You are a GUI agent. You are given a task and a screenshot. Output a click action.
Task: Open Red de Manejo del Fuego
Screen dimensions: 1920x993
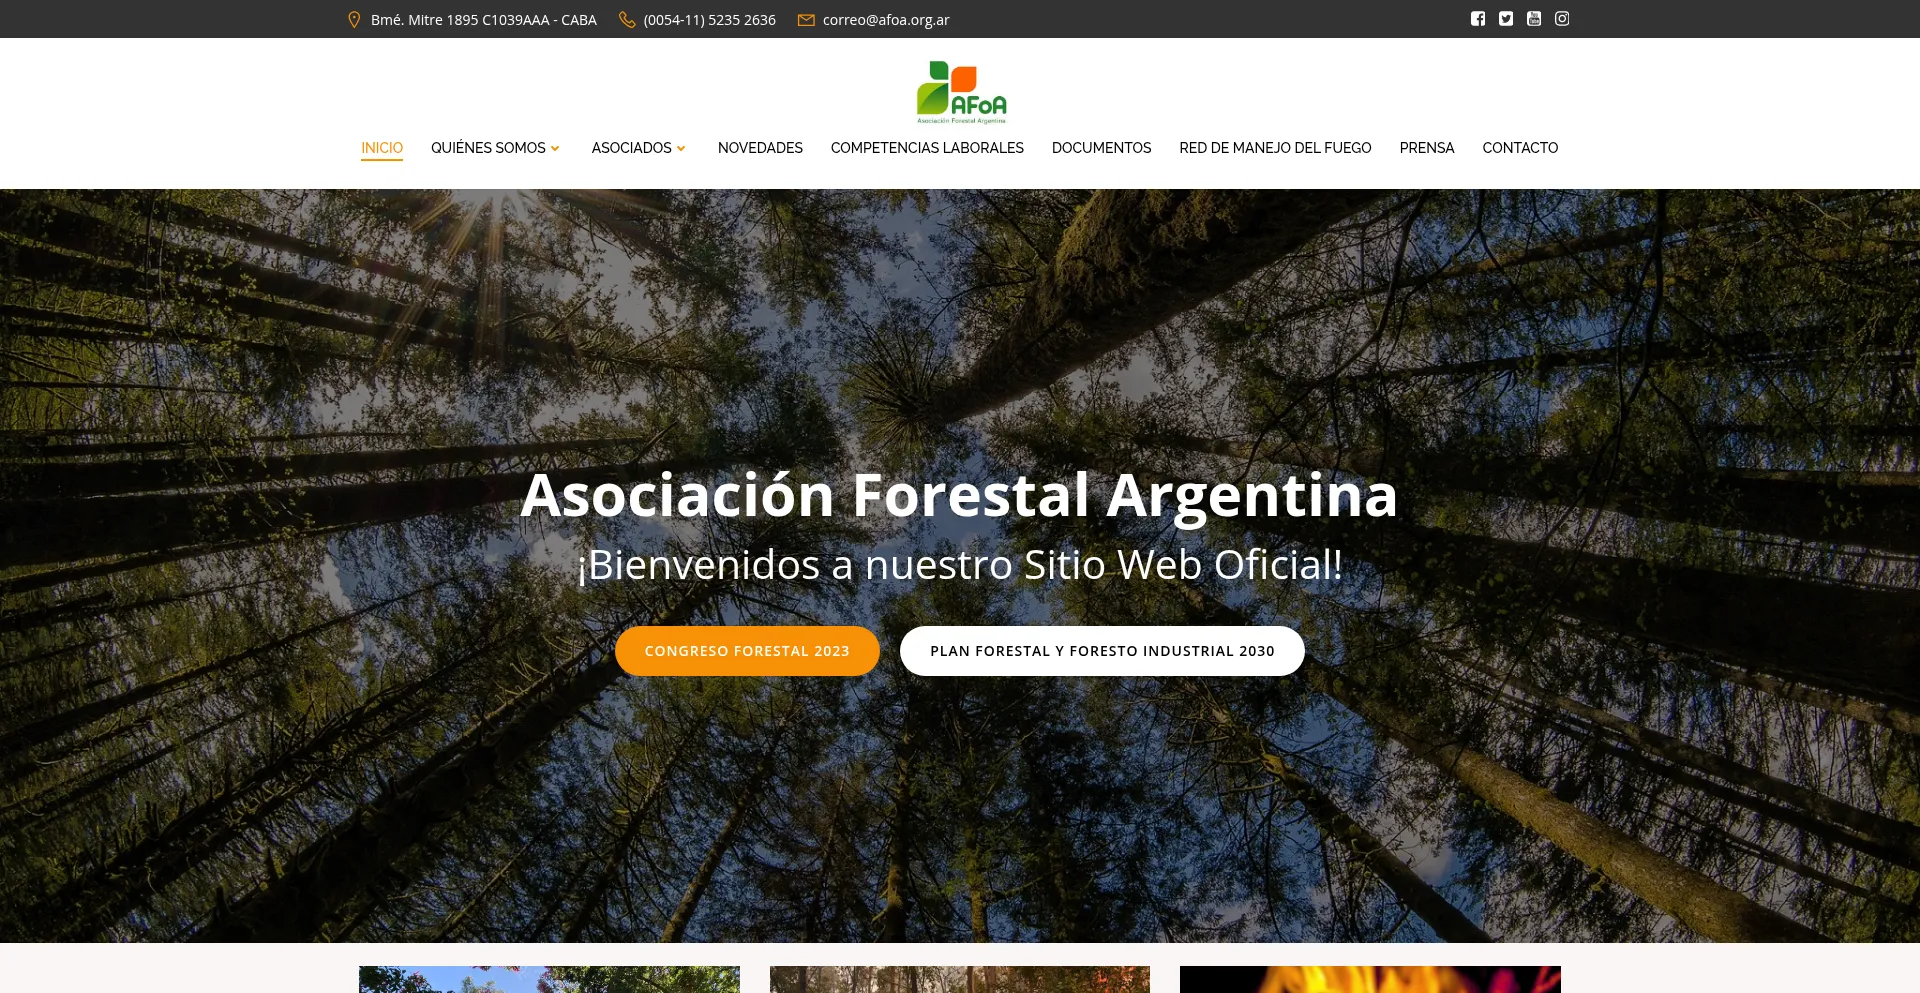coord(1275,148)
